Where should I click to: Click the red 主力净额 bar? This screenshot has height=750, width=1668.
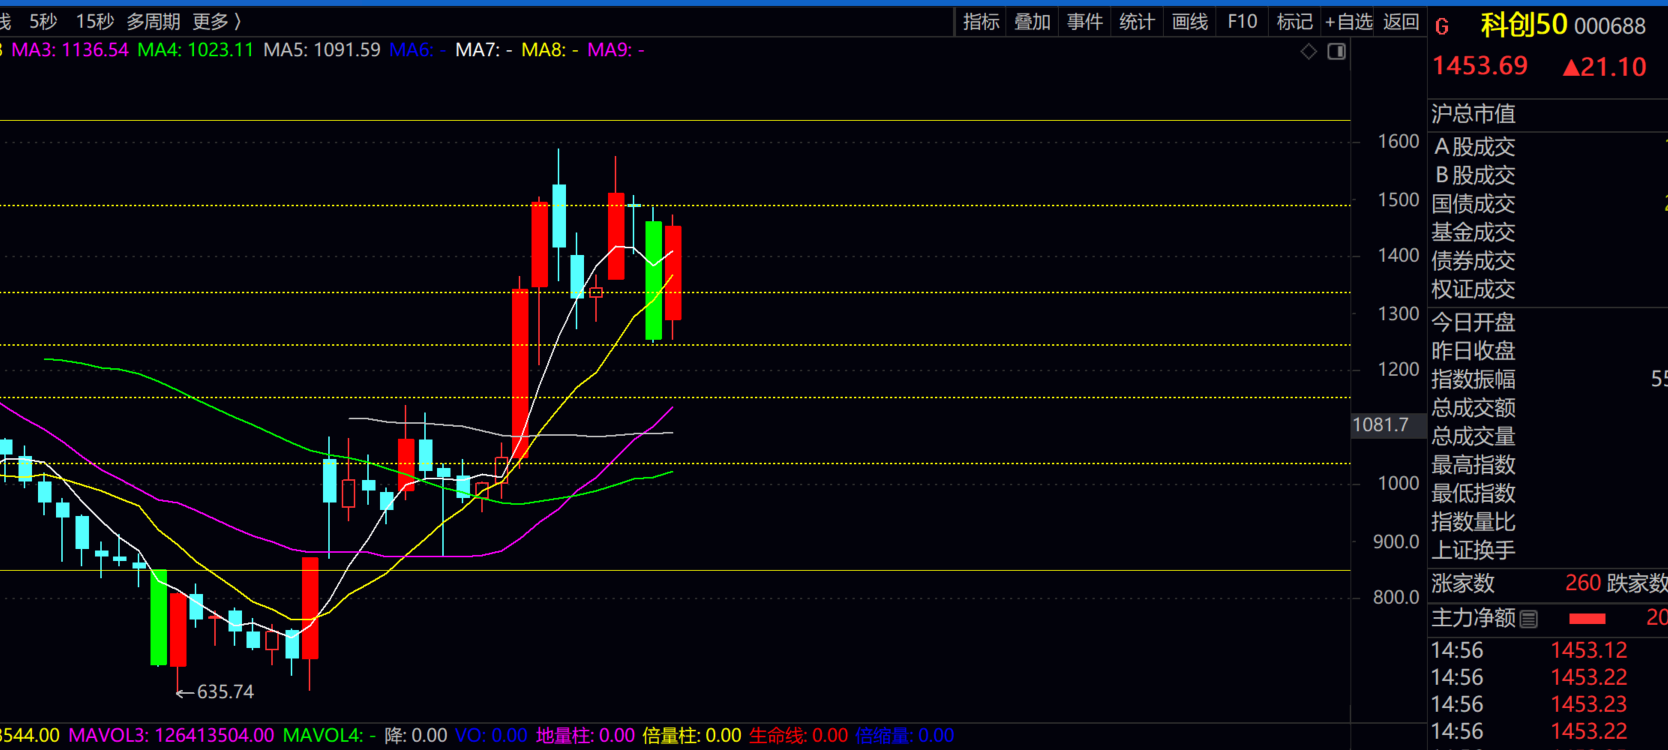1587,619
